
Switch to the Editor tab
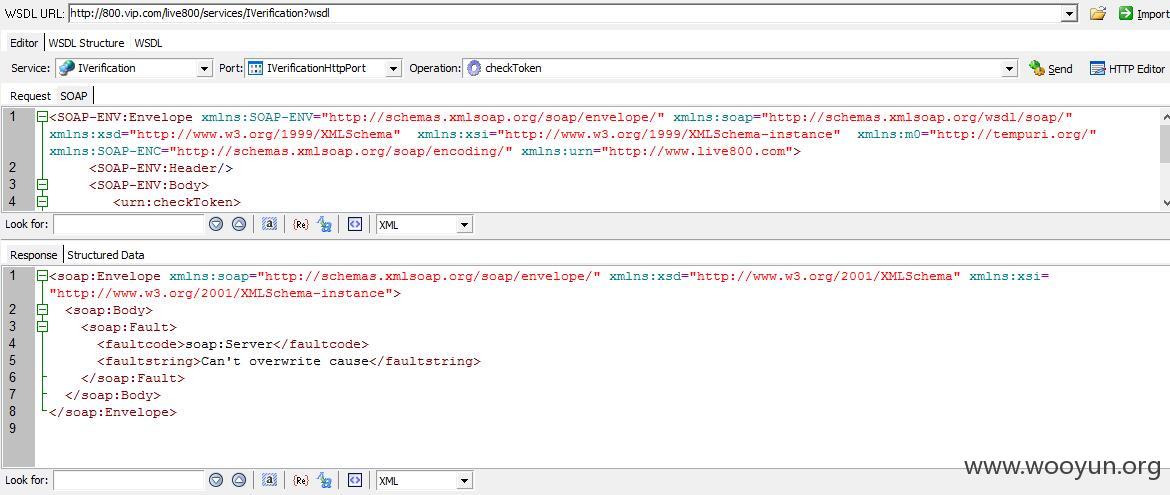24,43
